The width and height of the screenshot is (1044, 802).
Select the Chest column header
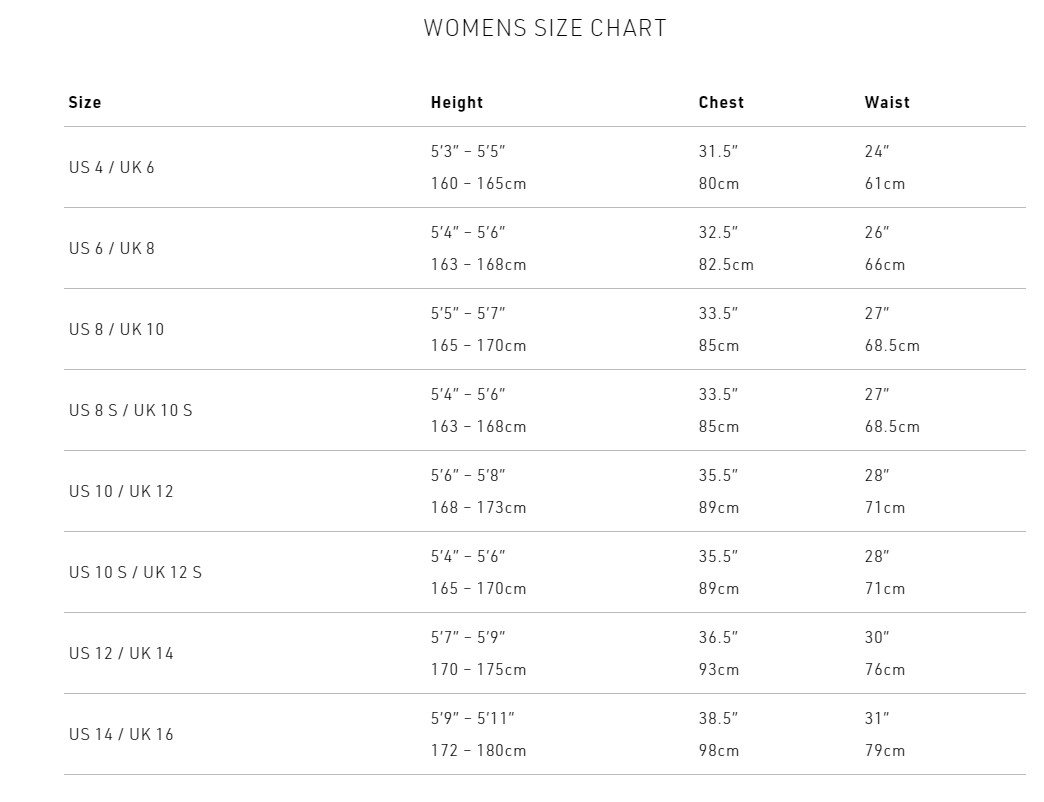pyautogui.click(x=721, y=102)
